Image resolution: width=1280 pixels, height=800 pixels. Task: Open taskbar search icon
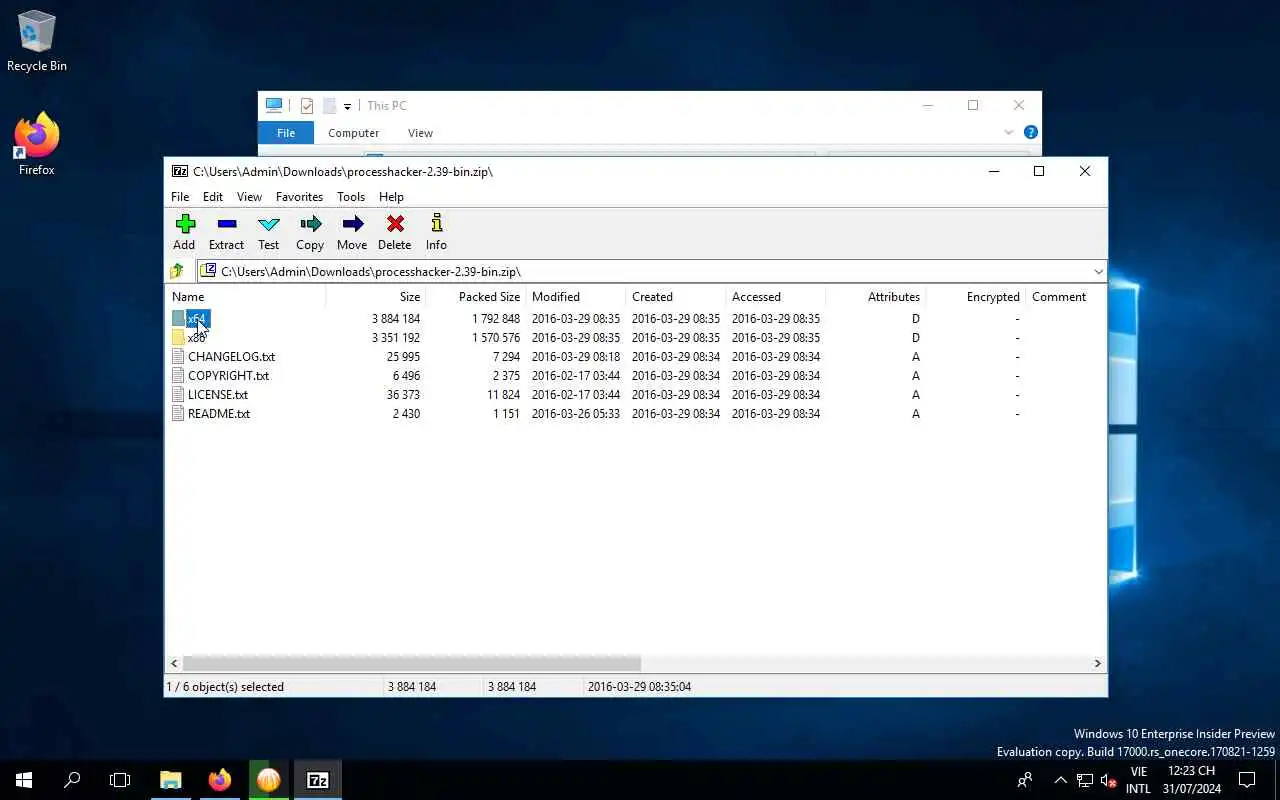click(x=72, y=780)
